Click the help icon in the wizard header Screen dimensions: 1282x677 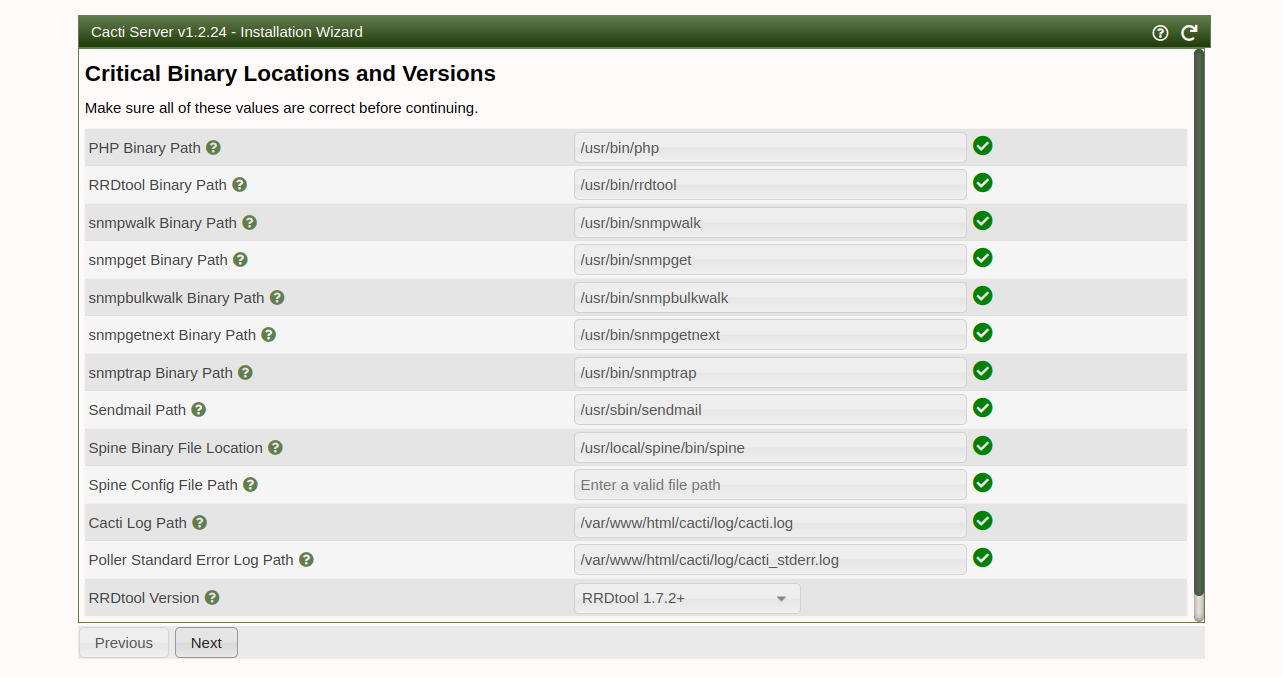pos(1160,32)
